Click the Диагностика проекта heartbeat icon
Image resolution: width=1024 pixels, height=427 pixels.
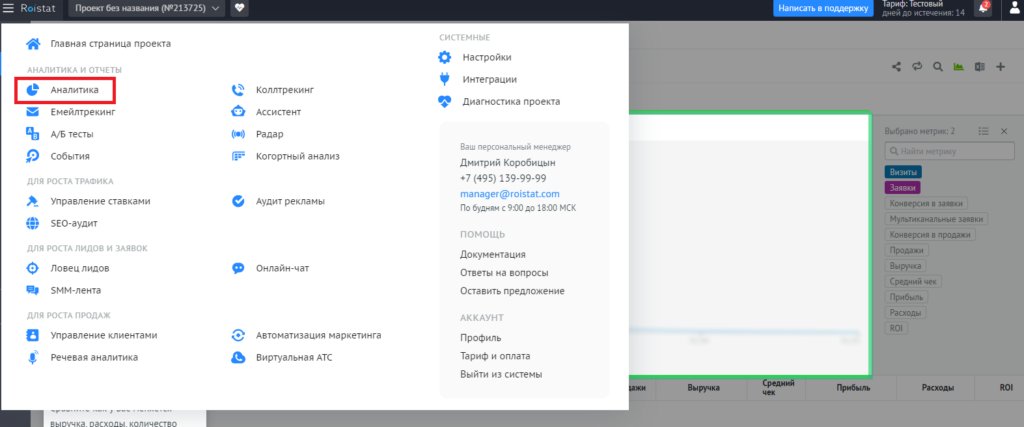point(445,102)
